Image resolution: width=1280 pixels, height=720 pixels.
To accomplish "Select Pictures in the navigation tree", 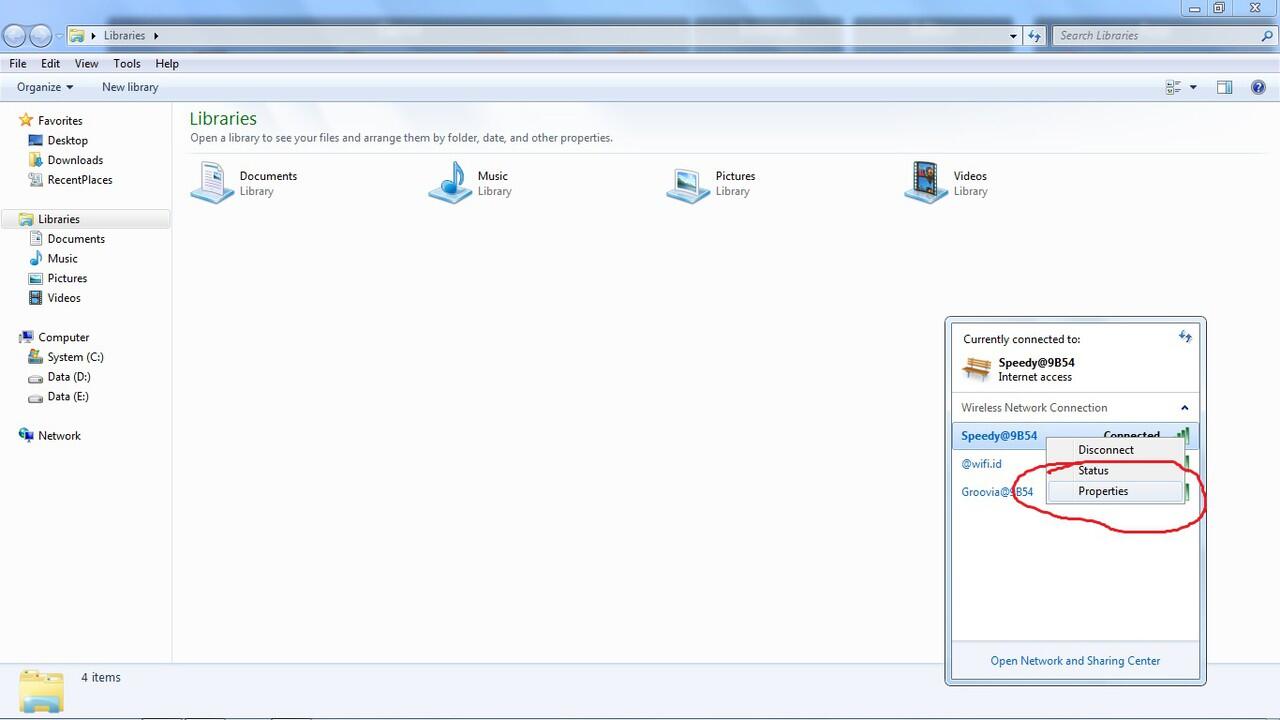I will (x=67, y=278).
